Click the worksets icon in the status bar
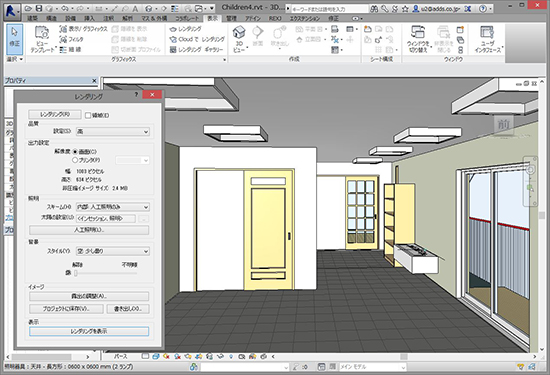This screenshot has height=375, width=550. pyautogui.click(x=193, y=367)
